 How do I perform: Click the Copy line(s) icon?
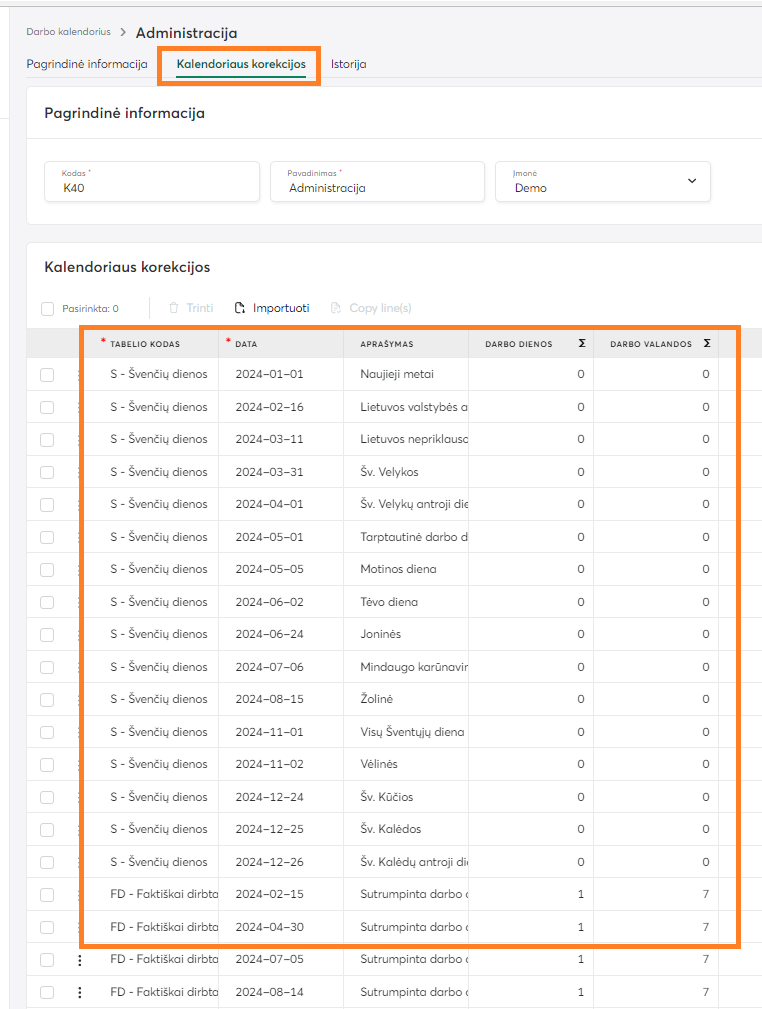[336, 308]
